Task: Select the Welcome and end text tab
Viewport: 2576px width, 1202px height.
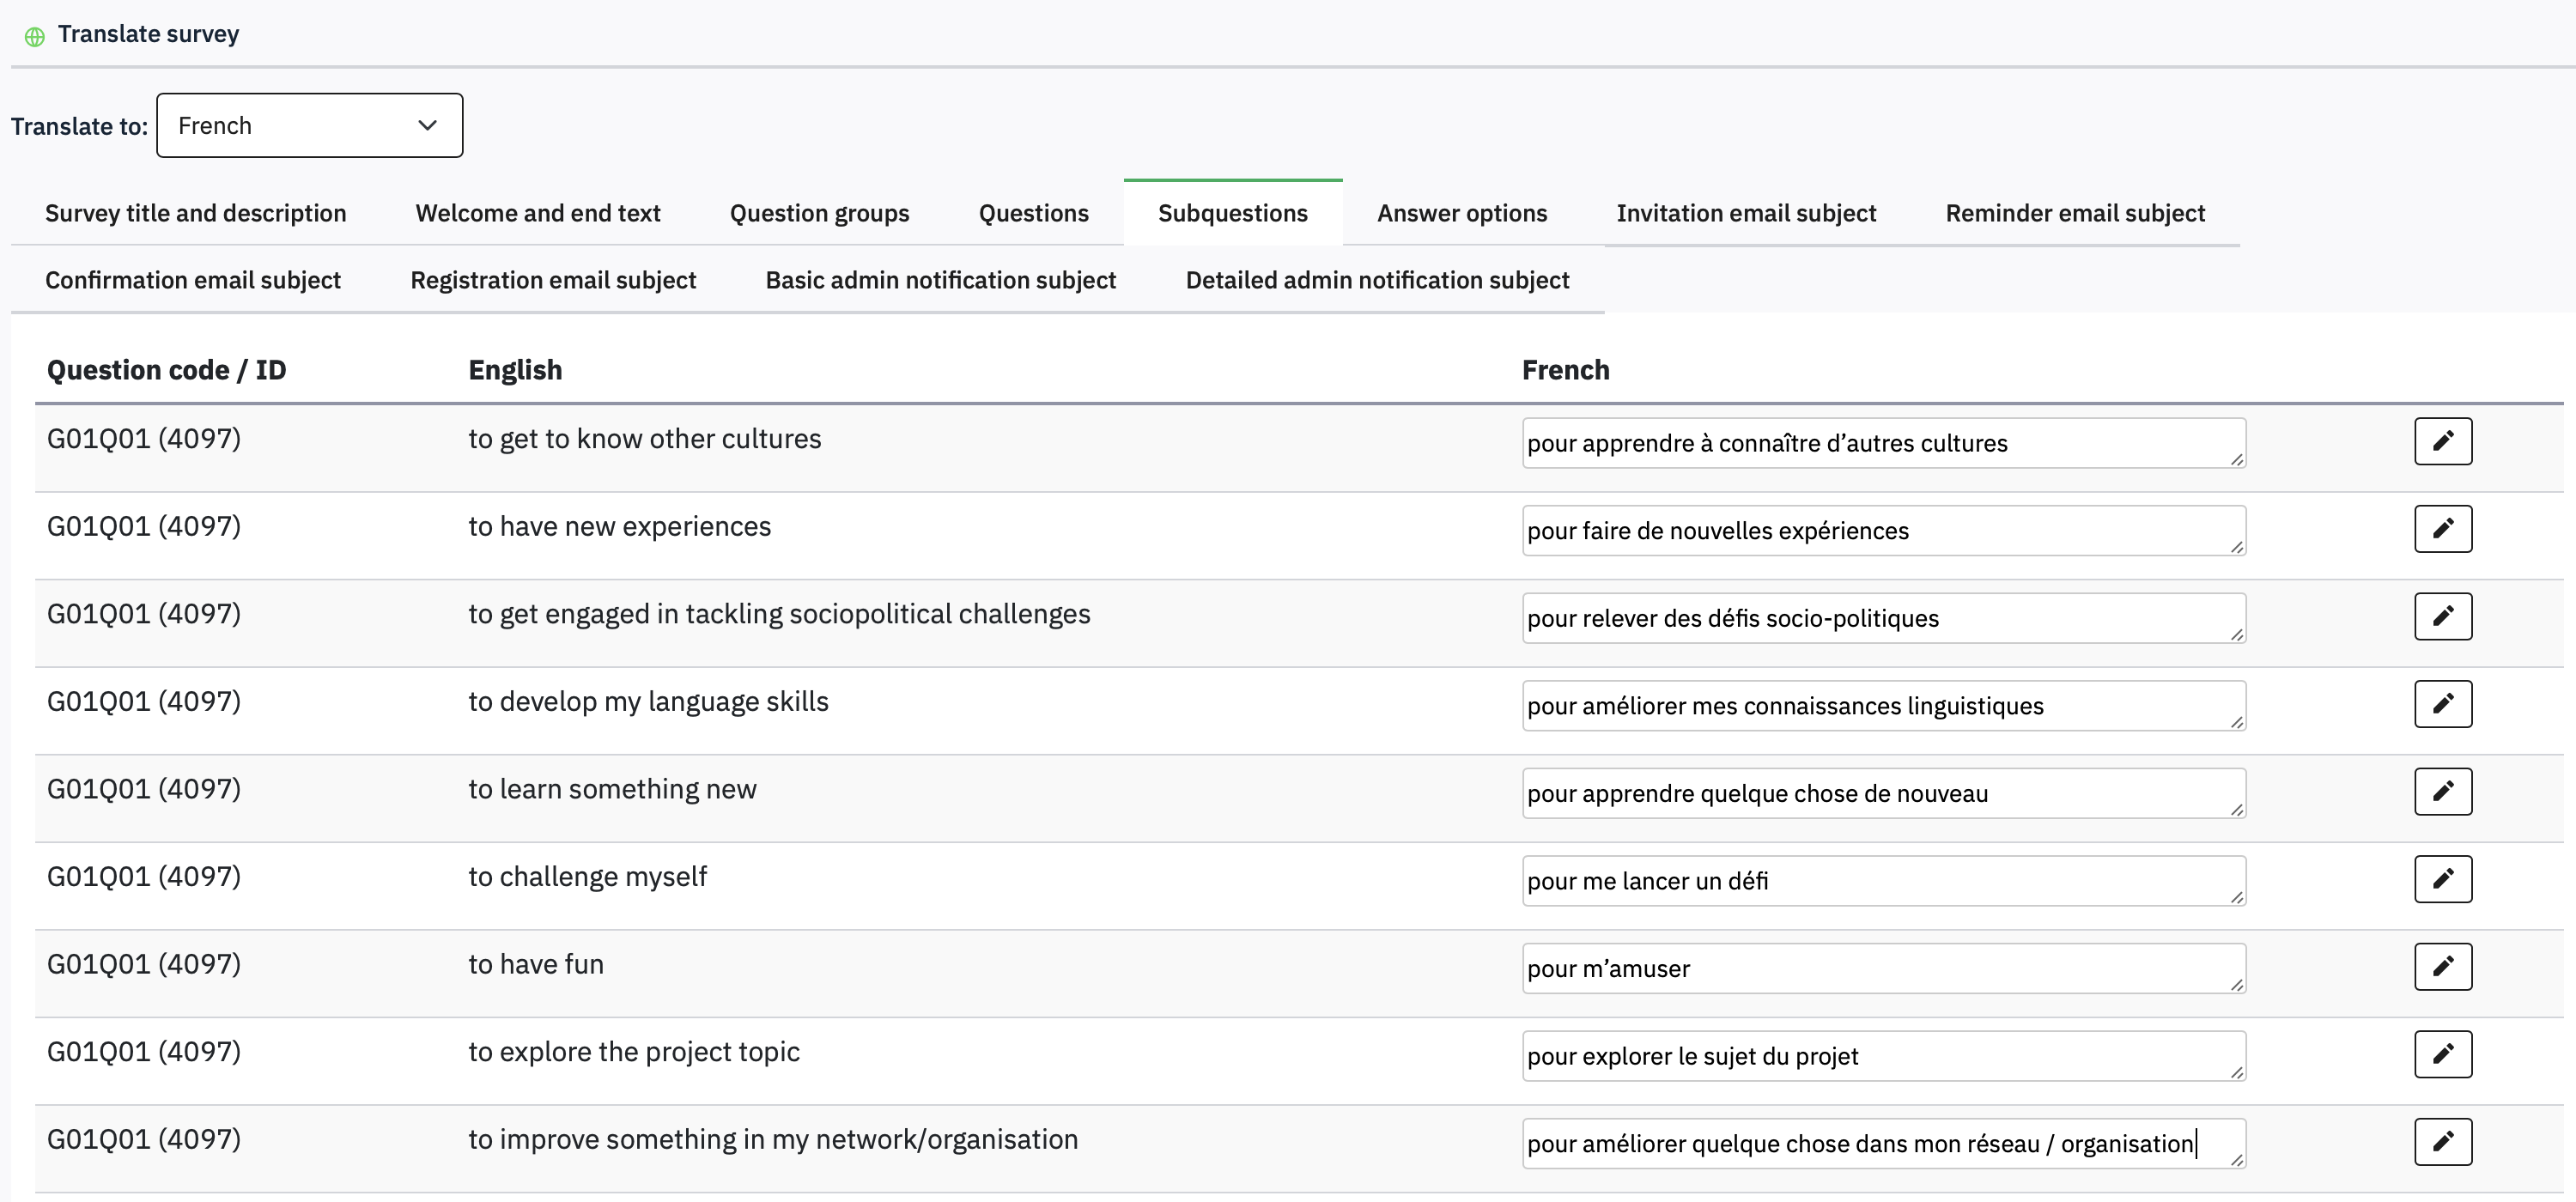Action: 537,213
